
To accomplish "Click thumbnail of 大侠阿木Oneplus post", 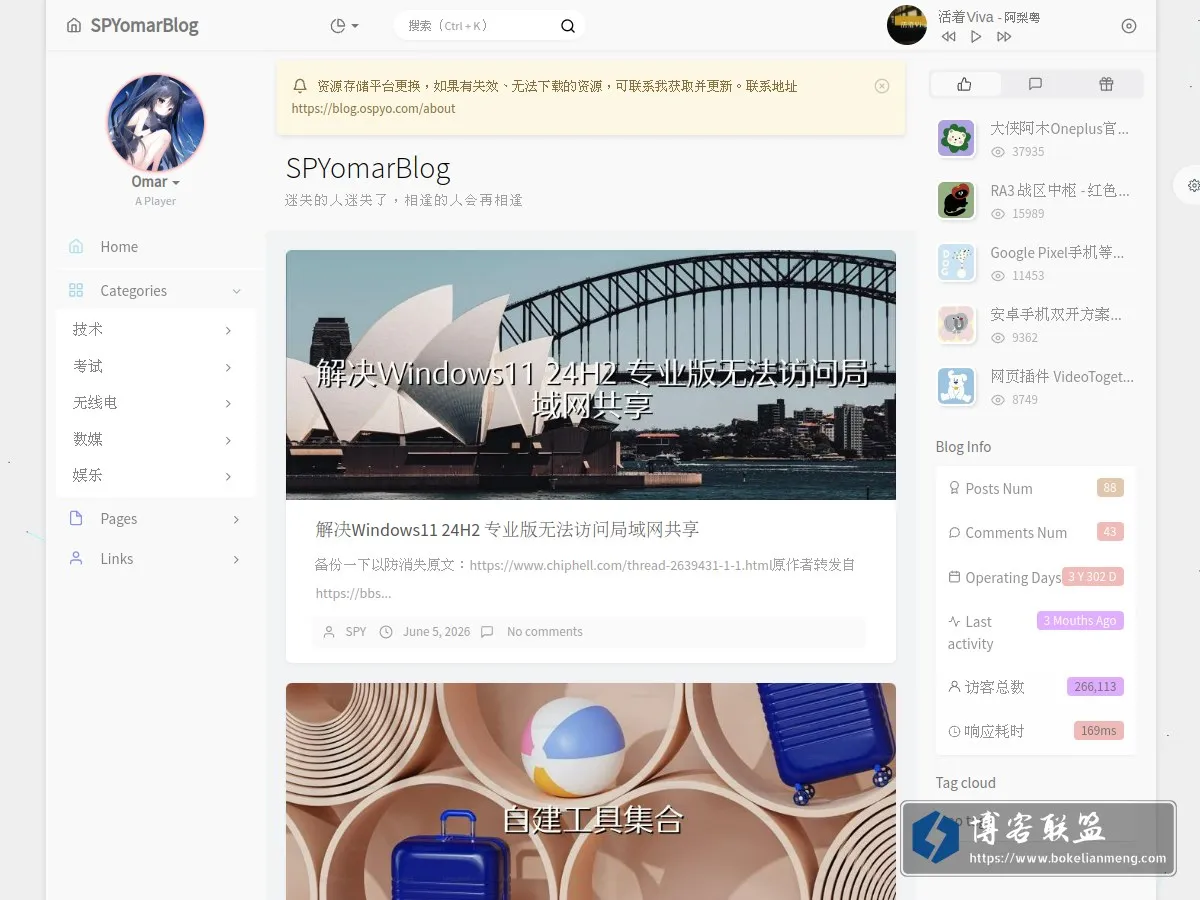I will tap(956, 138).
